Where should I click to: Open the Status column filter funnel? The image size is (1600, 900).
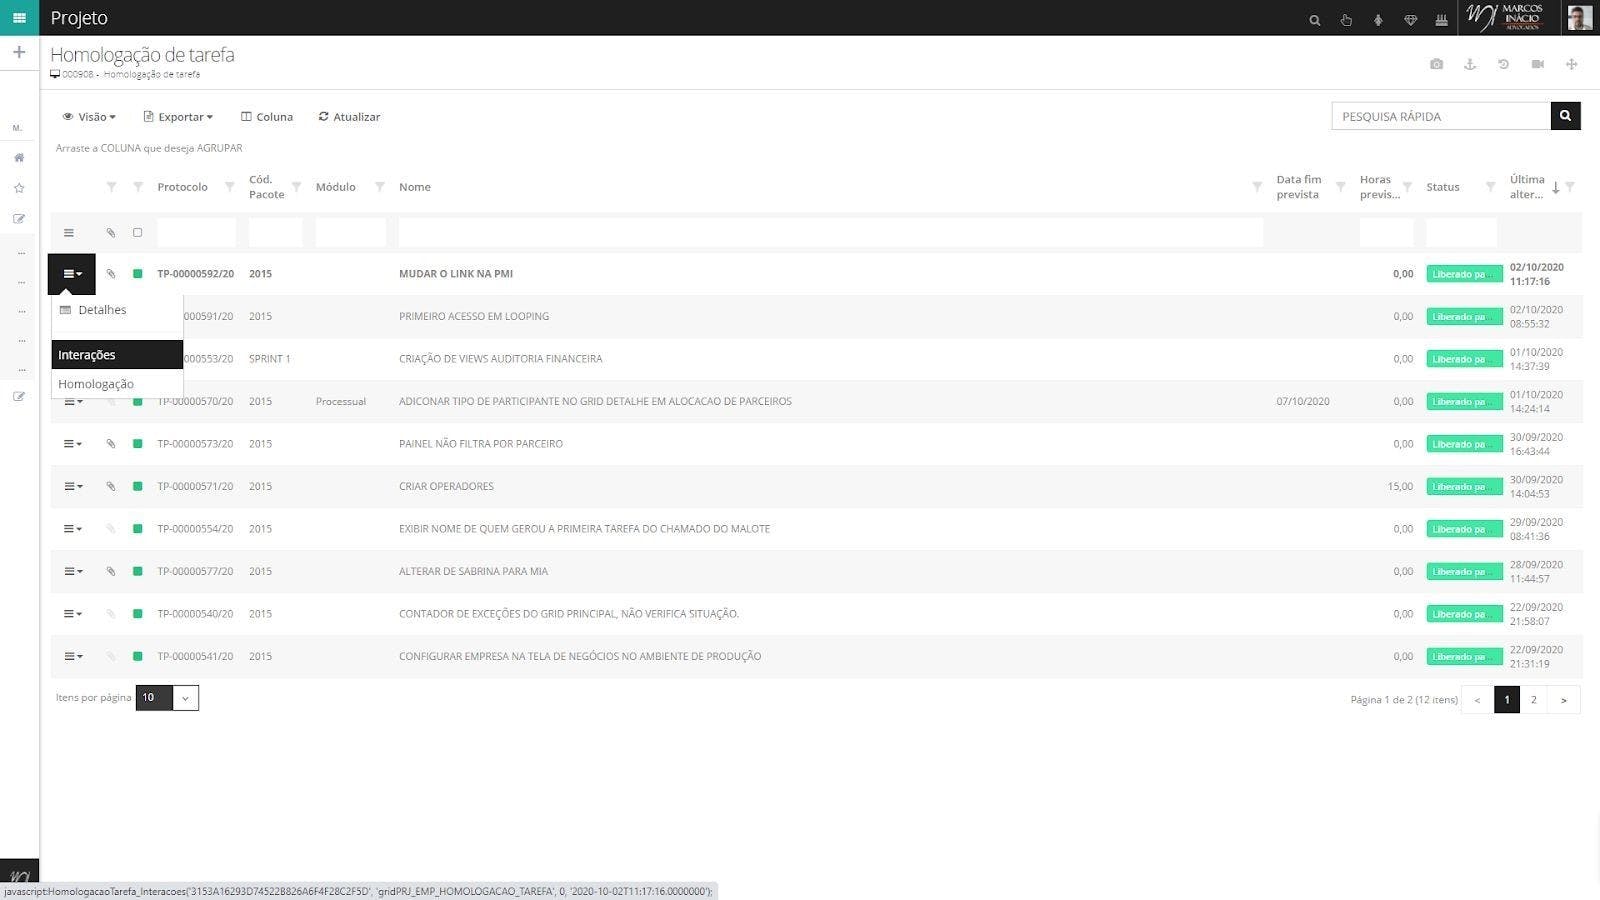(x=1490, y=187)
